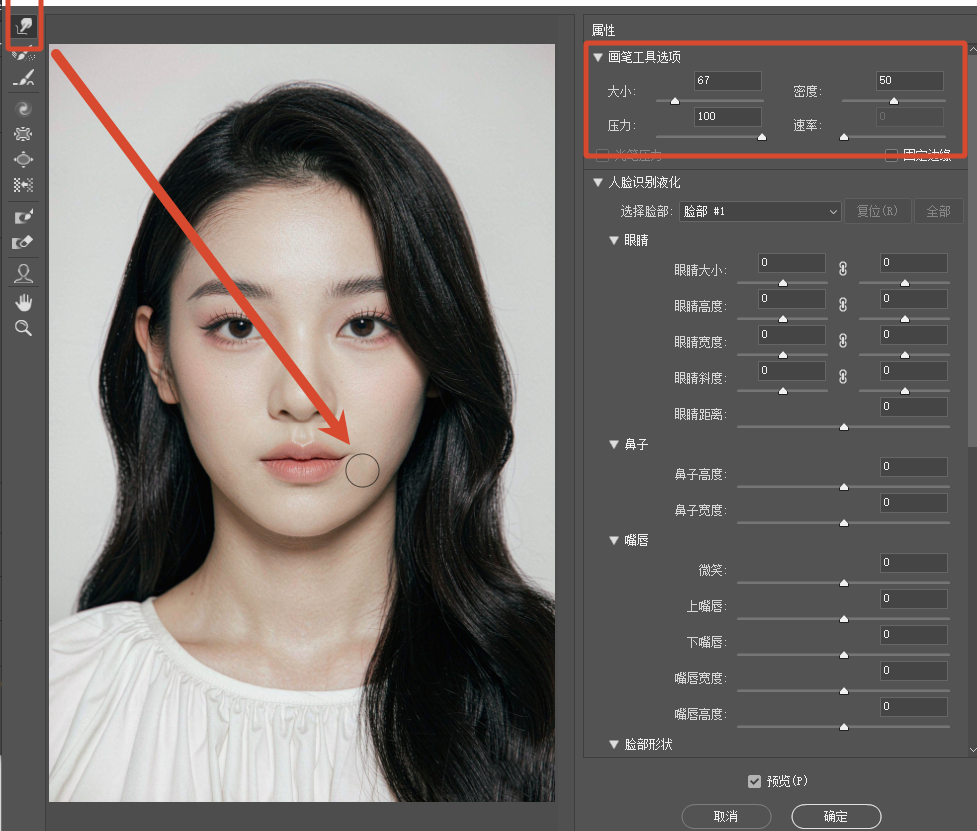The image size is (977, 831).
Task: Toggle the 眼睛高度 link icon
Action: pos(843,305)
